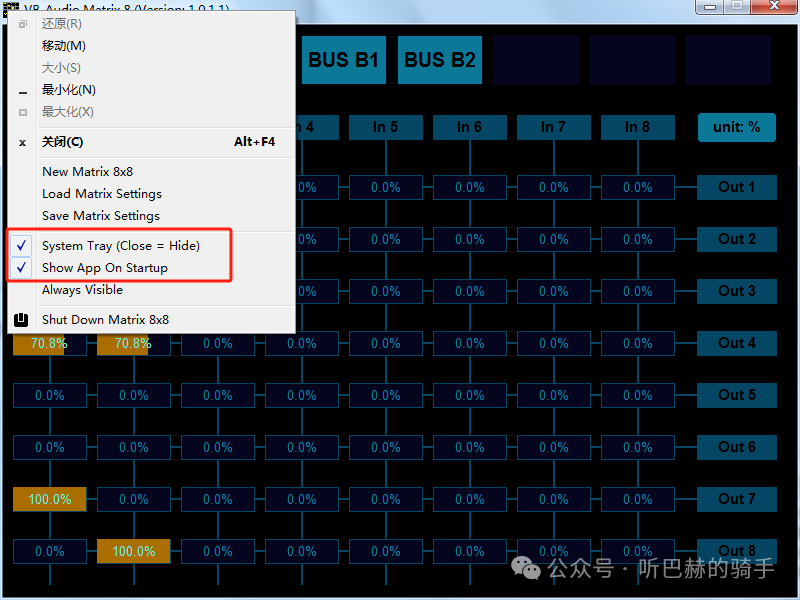Click the empty bus slot right of BUS B2
The image size is (800, 600).
[x=536, y=60]
